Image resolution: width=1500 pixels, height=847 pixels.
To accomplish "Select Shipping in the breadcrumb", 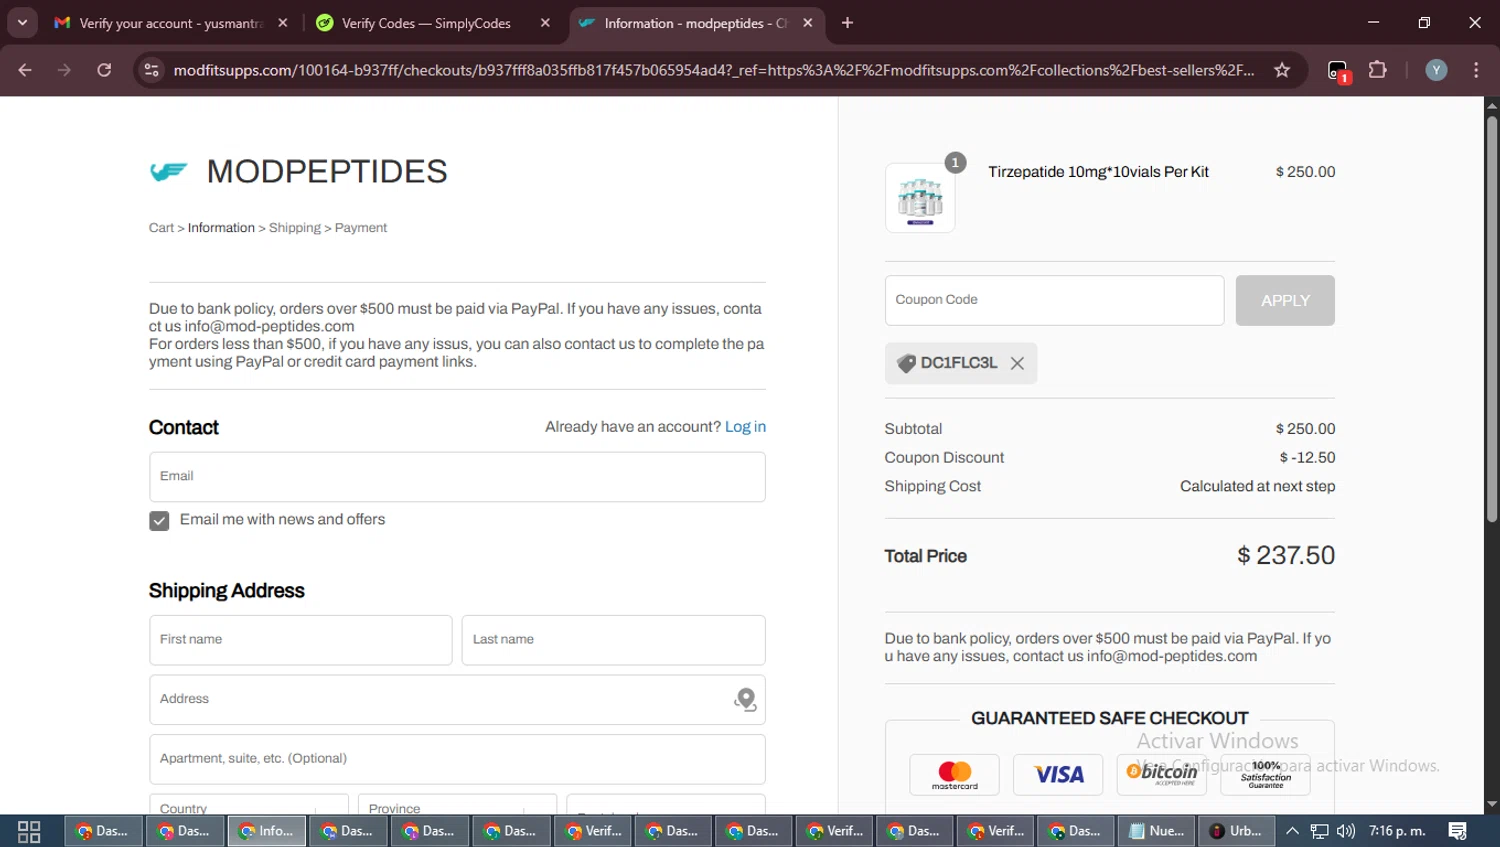I will pyautogui.click(x=295, y=228).
